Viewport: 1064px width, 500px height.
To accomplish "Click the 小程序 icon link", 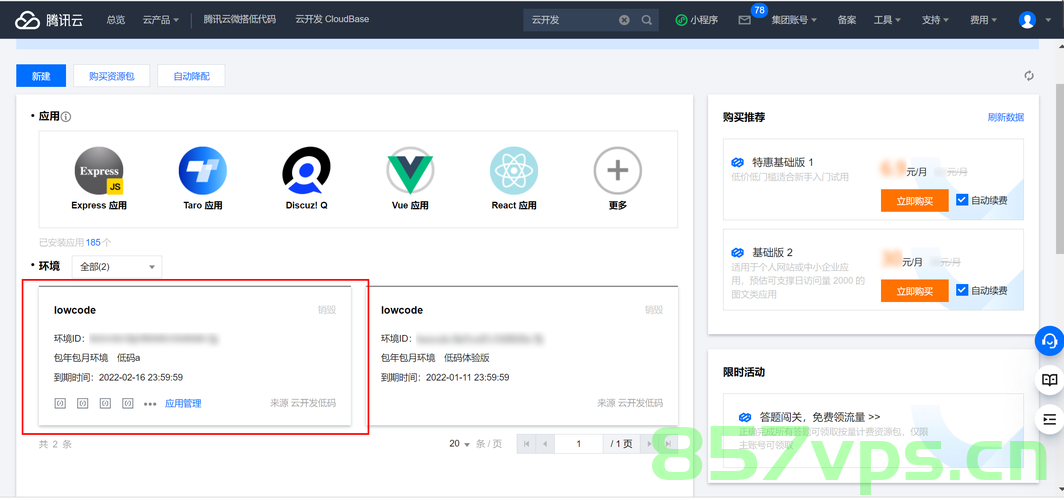I will (x=697, y=20).
